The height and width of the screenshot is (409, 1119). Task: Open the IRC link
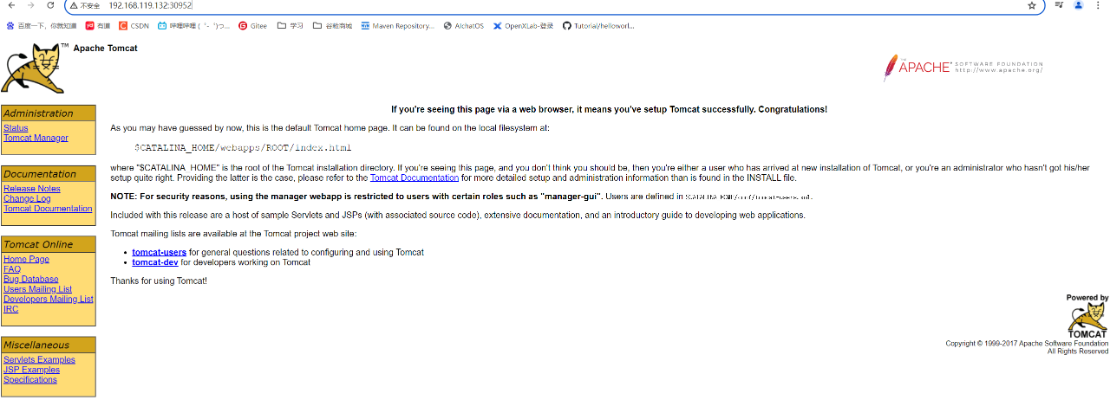tap(11, 309)
